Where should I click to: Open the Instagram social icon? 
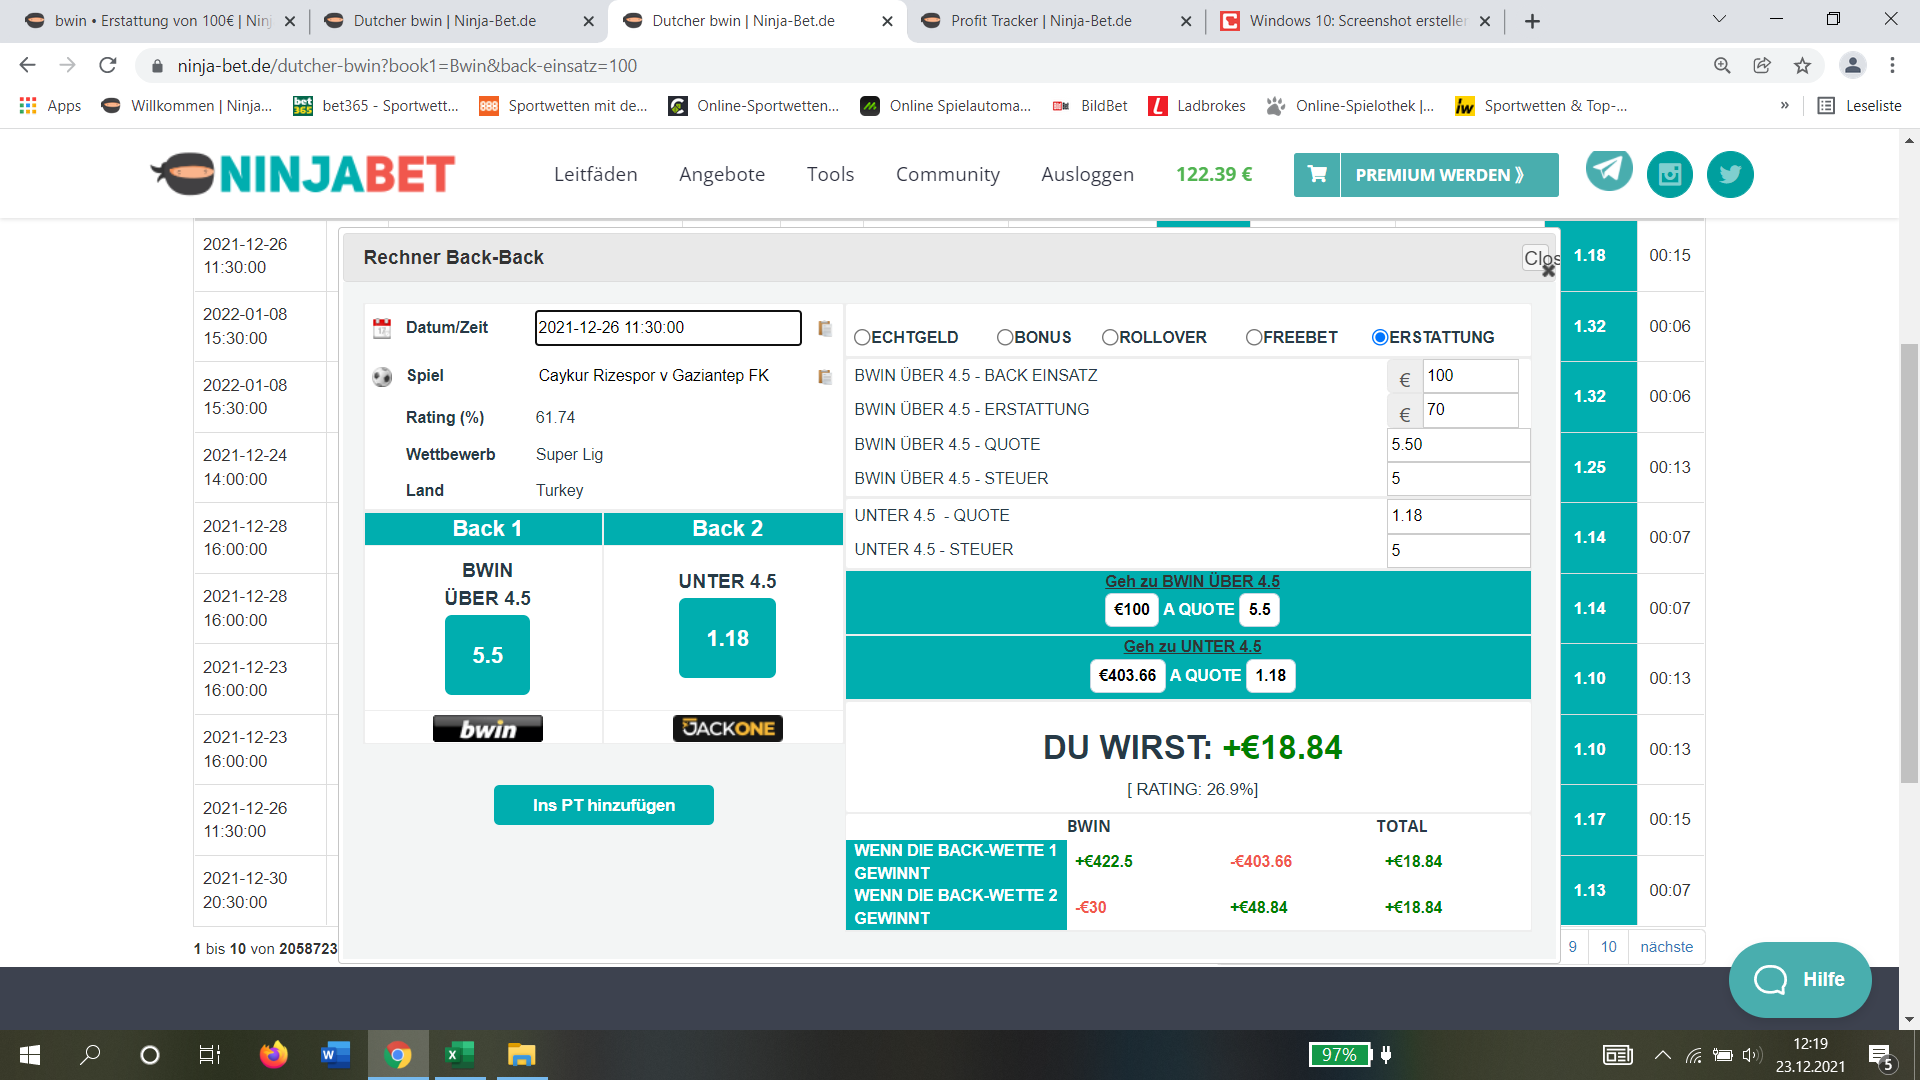click(1670, 174)
